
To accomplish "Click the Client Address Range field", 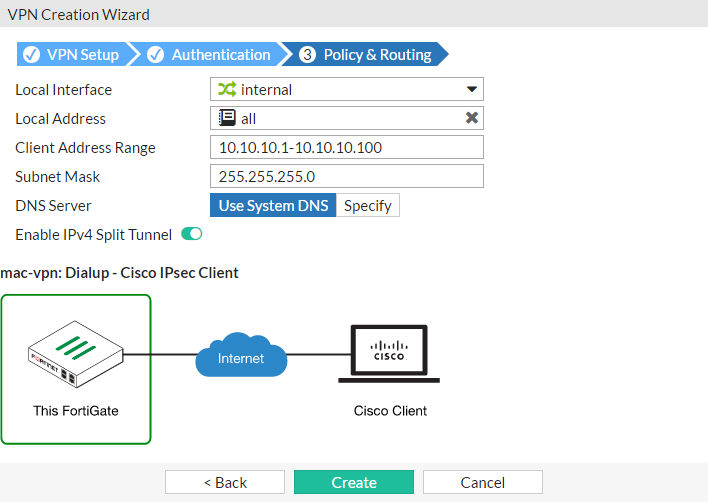I will 347,147.
